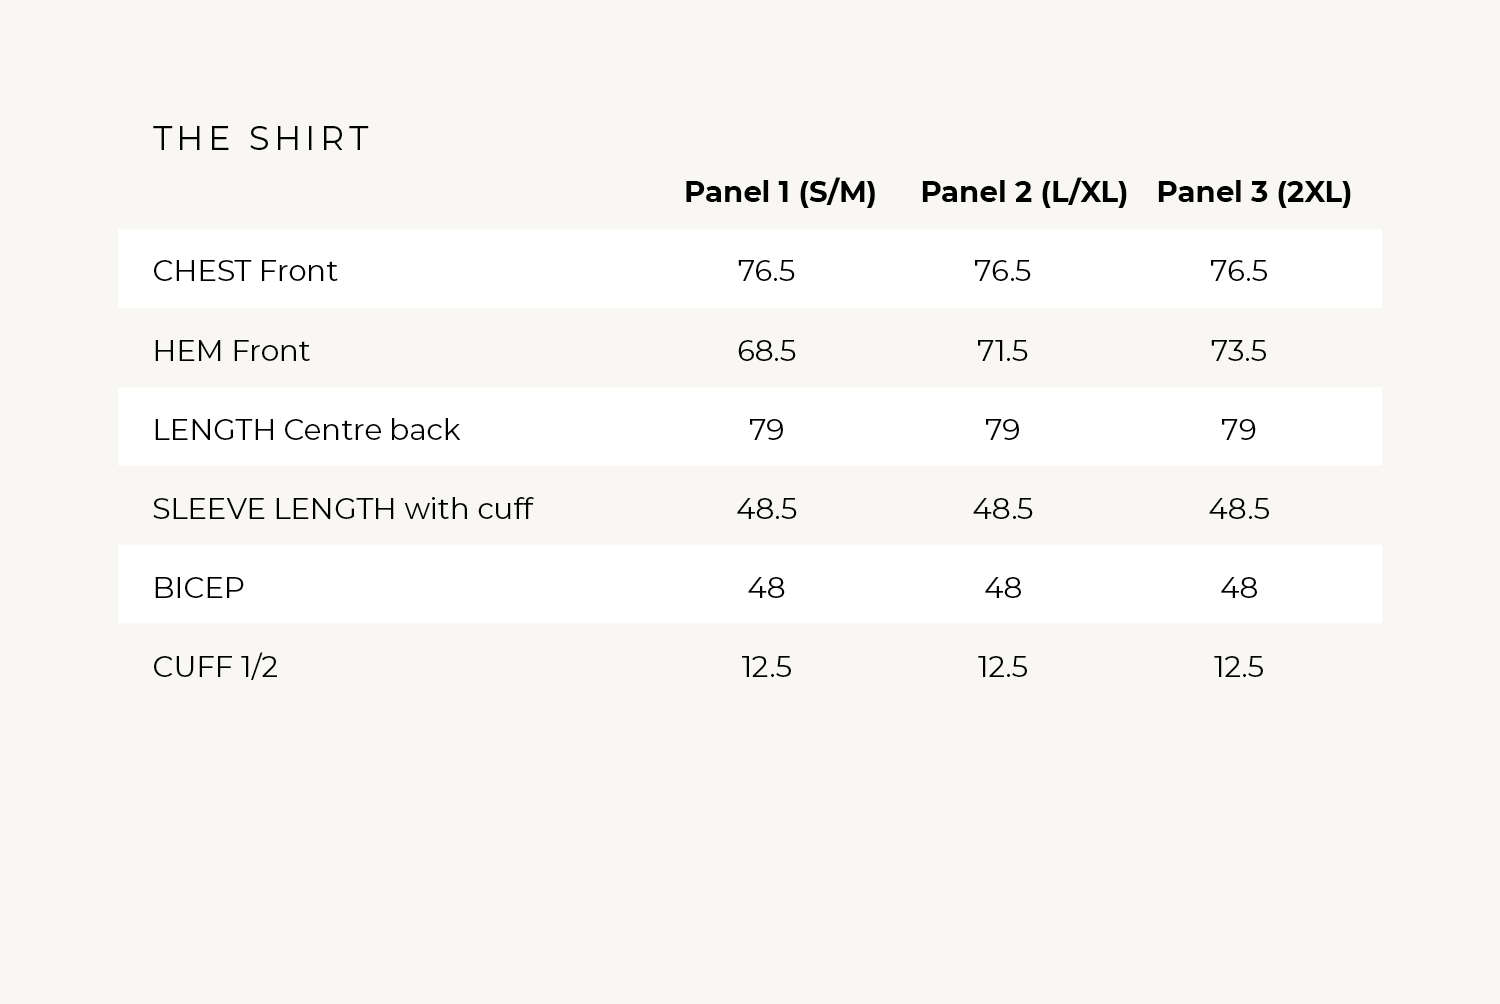Image resolution: width=1500 pixels, height=1004 pixels.
Task: Click HEM Front value 68.5 for Panel 1
Action: 766,351
